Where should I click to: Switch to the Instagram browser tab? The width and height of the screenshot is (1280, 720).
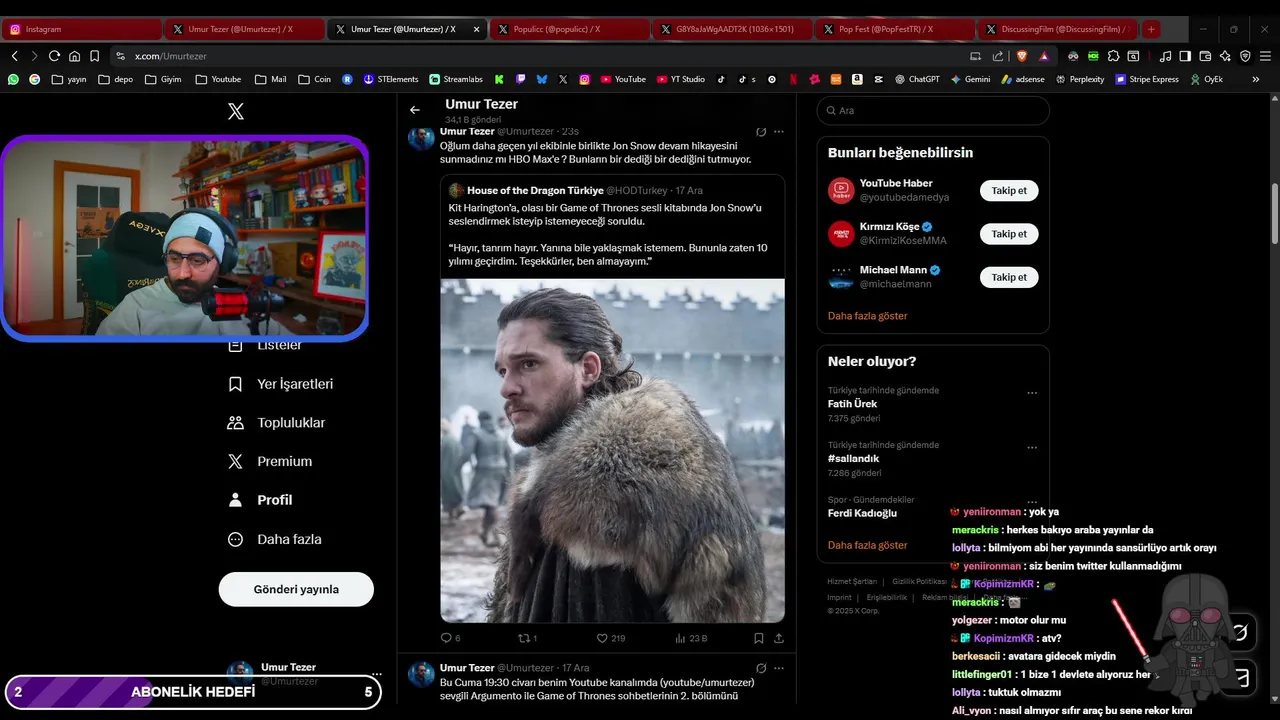point(82,29)
